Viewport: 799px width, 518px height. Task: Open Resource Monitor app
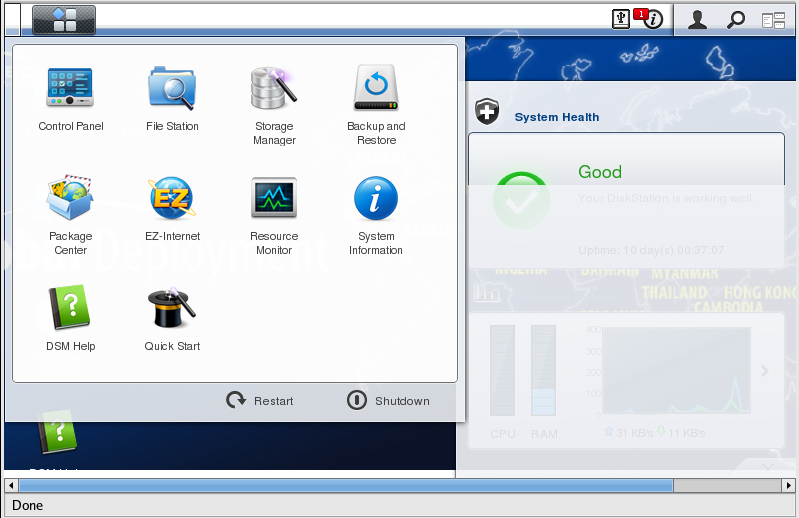[274, 215]
